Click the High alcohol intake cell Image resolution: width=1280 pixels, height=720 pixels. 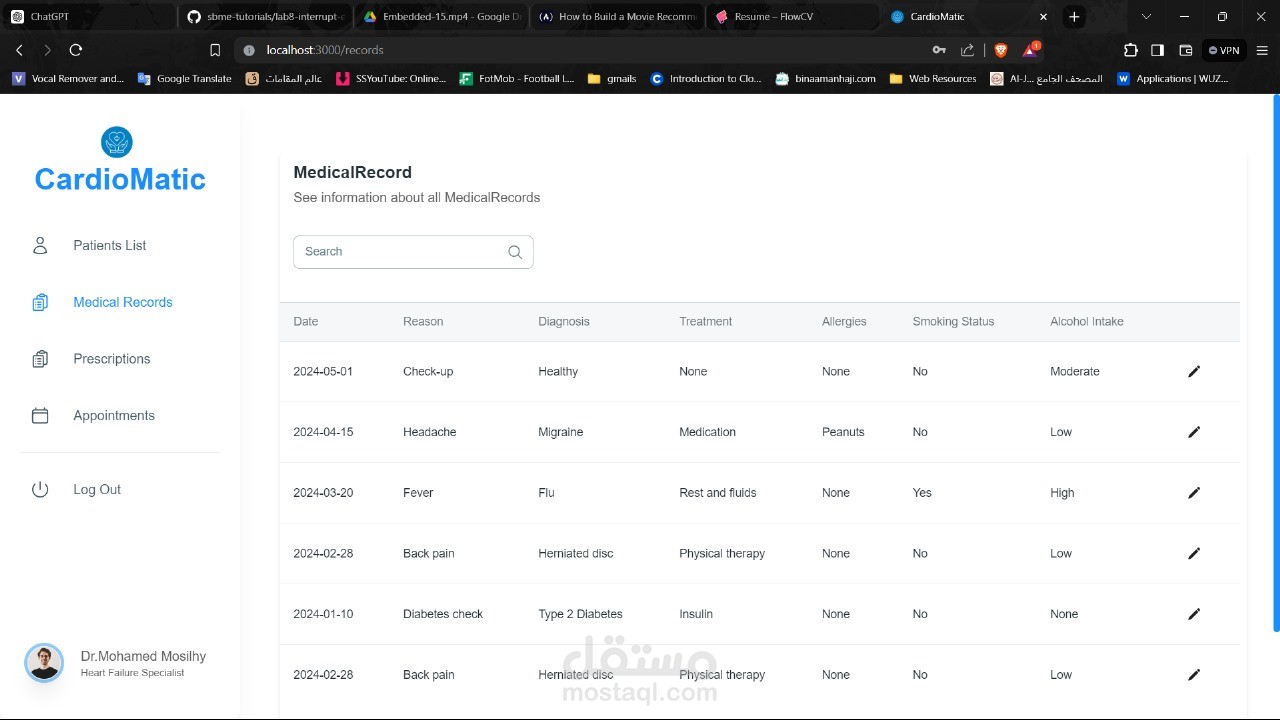point(1062,493)
